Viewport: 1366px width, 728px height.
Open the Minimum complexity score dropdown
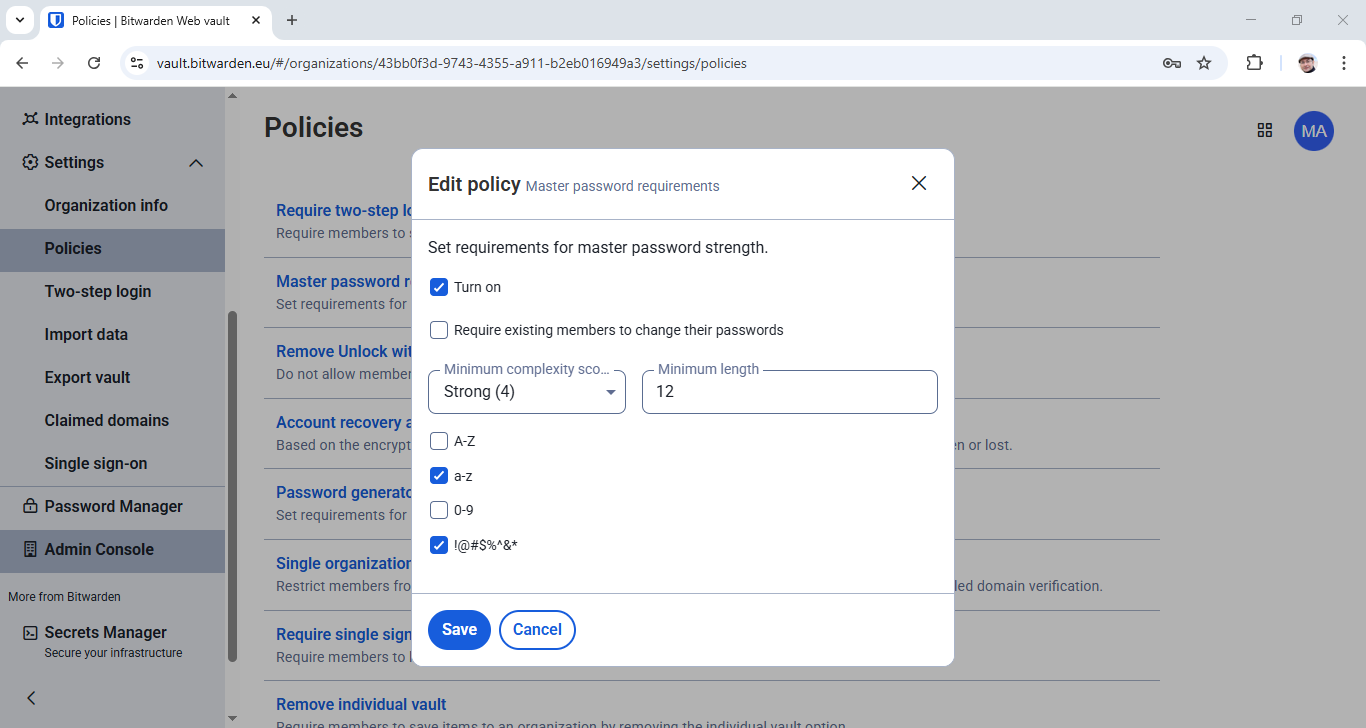pos(527,392)
